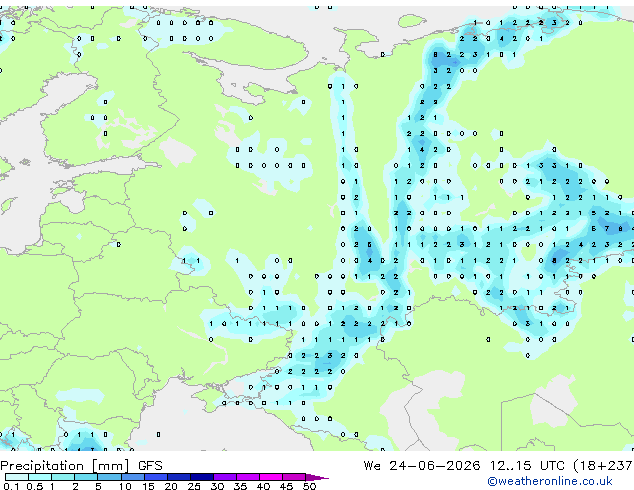The height and width of the screenshot is (490, 634).
Task: Click the legend label 35
Action: (241, 486)
